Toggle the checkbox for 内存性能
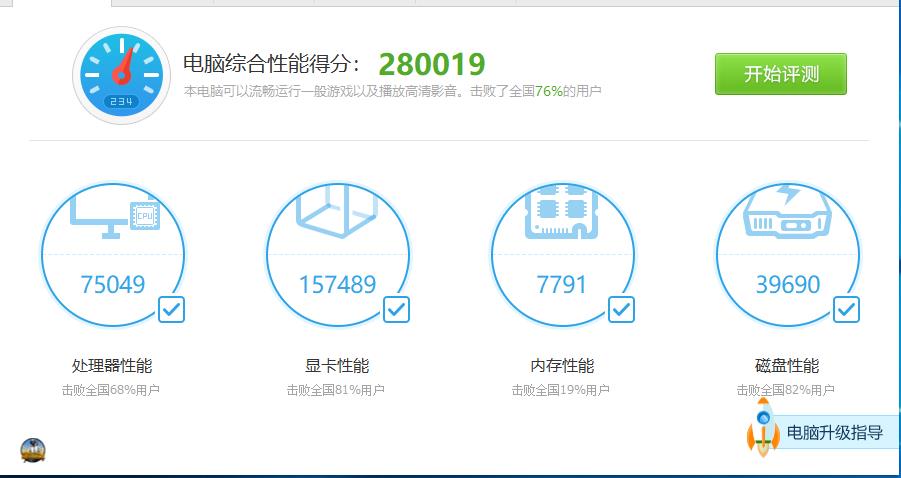The image size is (901, 478). point(621,309)
